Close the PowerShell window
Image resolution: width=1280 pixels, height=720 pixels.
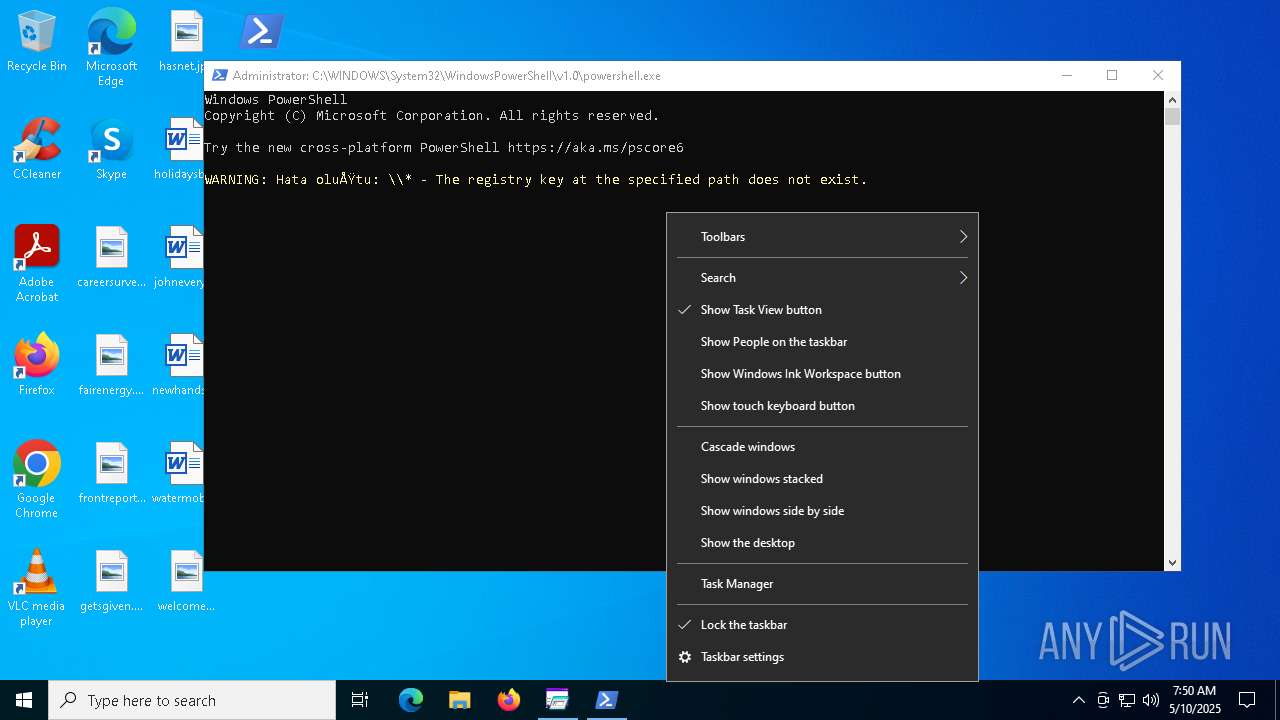1158,75
